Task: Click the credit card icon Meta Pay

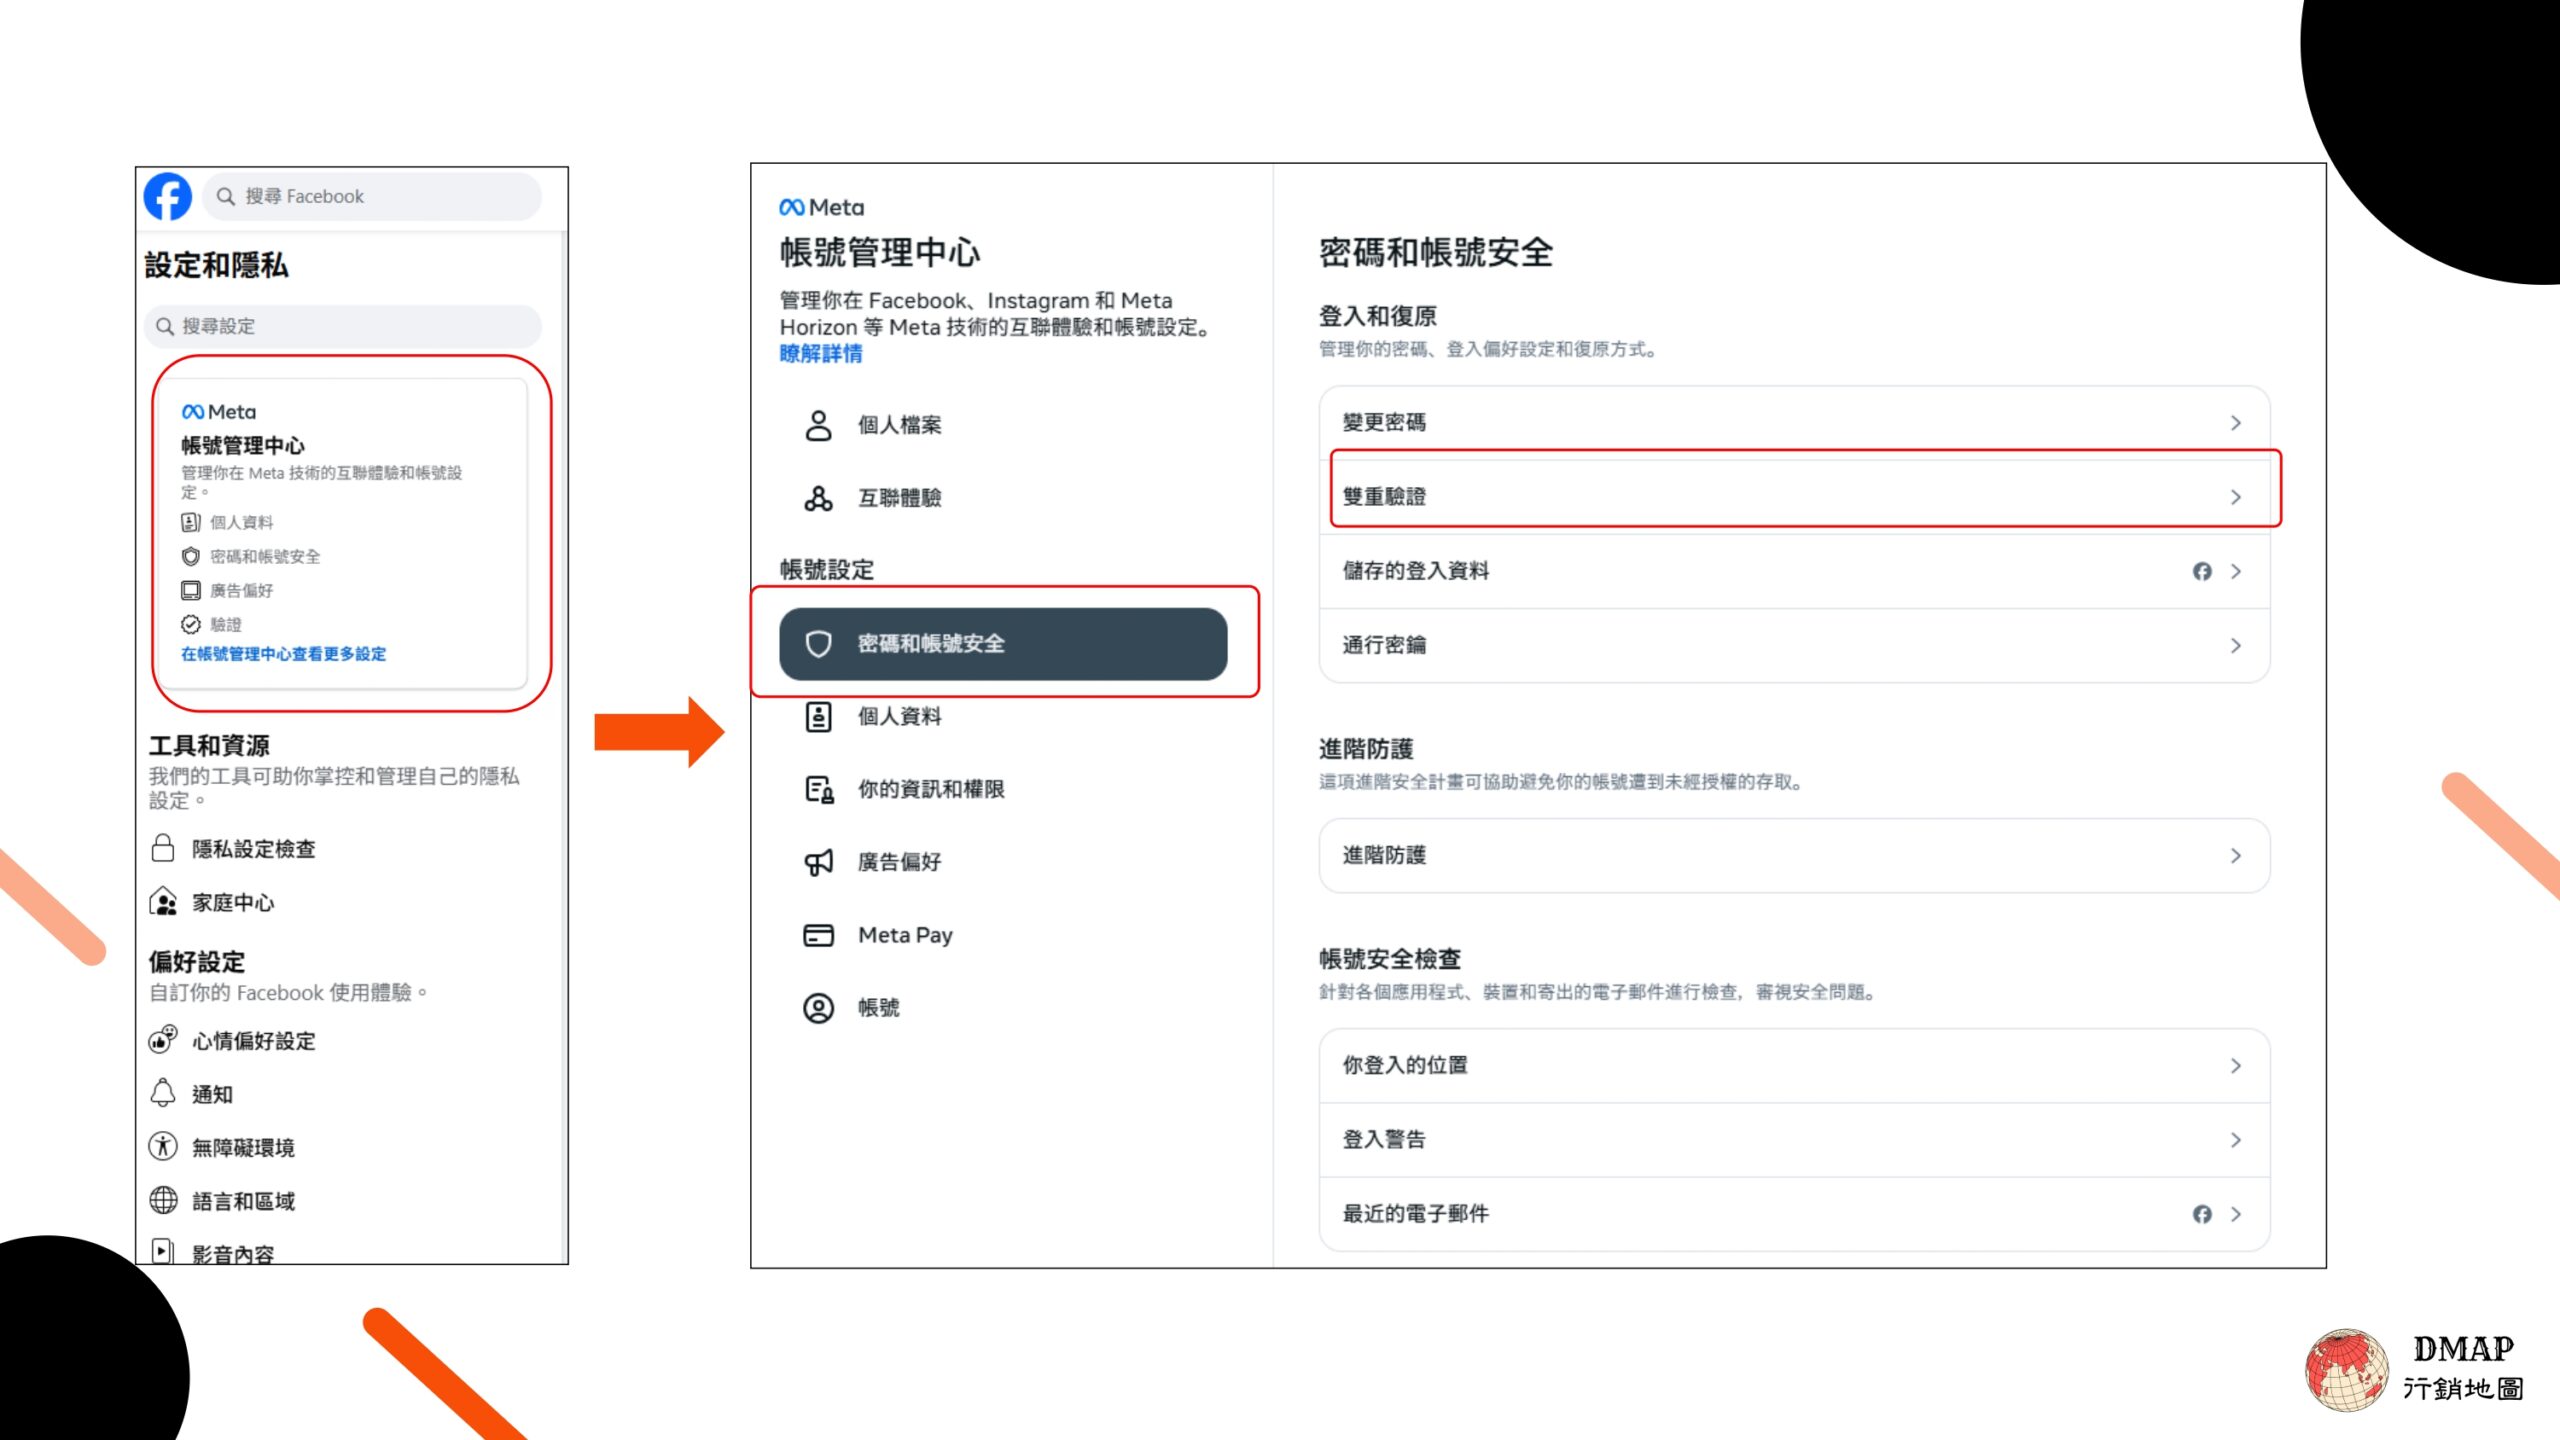Action: (818, 935)
